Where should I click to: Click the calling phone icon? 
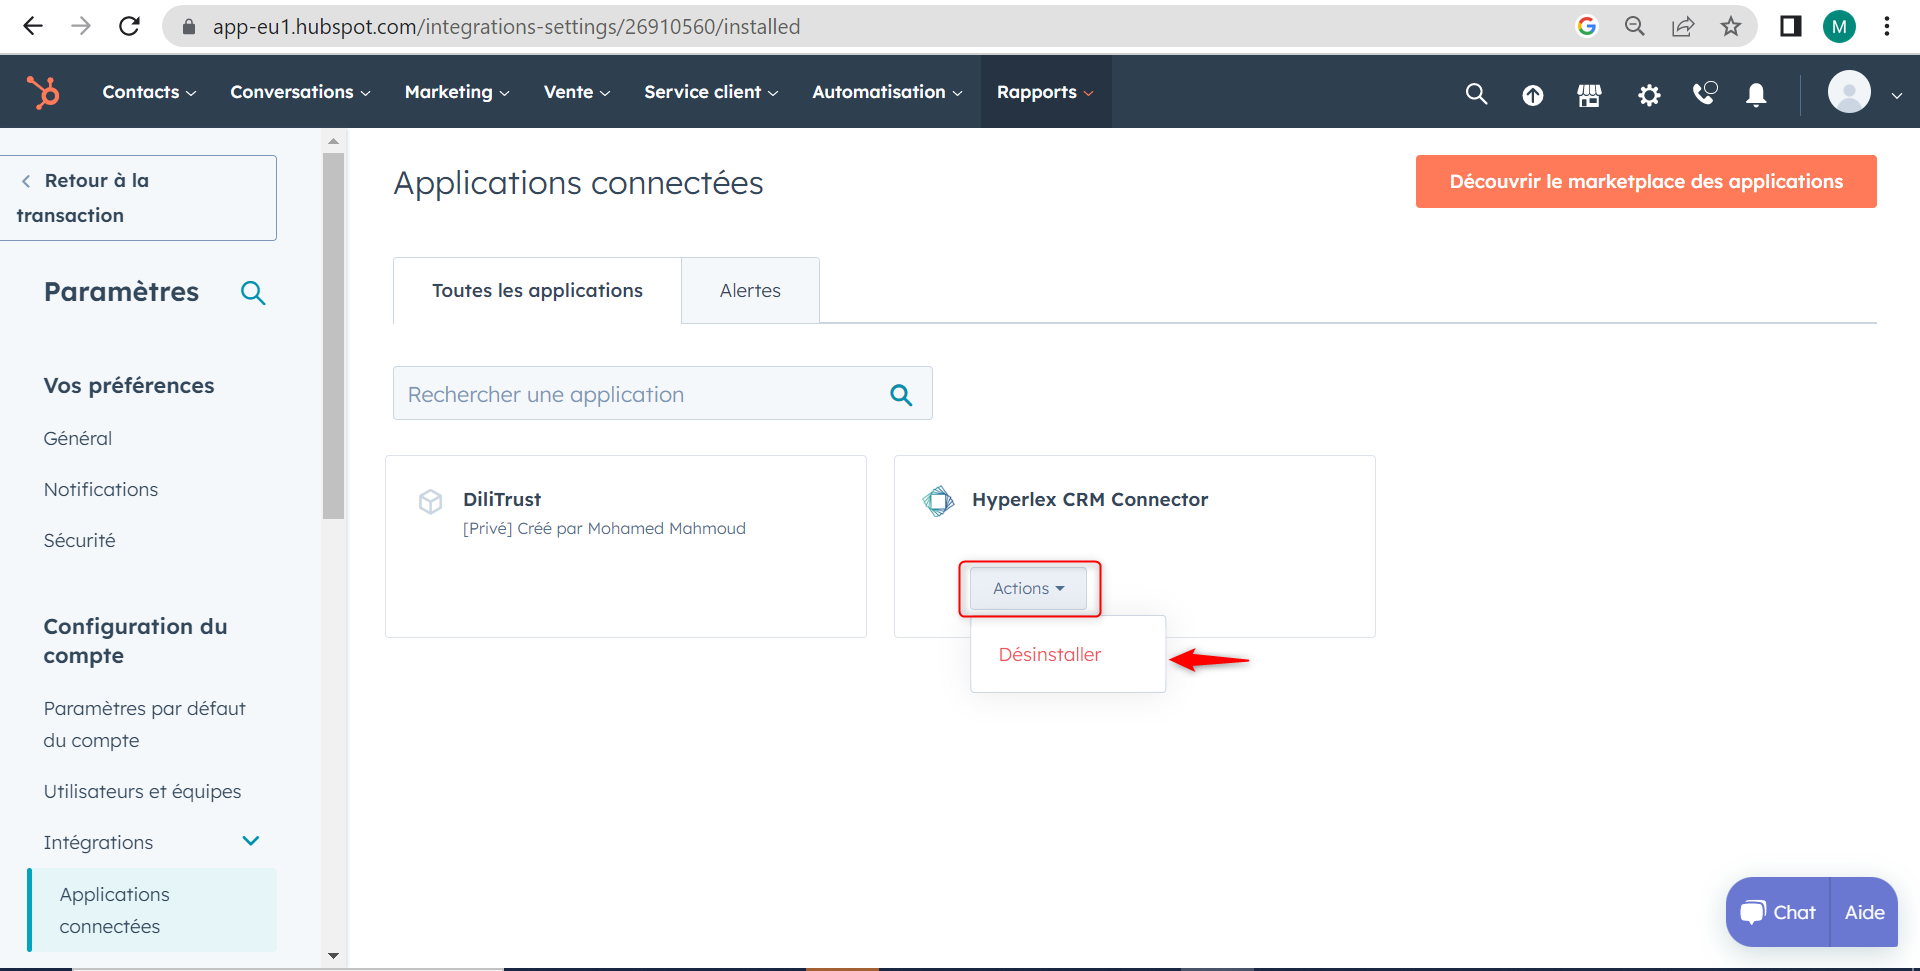pos(1704,93)
